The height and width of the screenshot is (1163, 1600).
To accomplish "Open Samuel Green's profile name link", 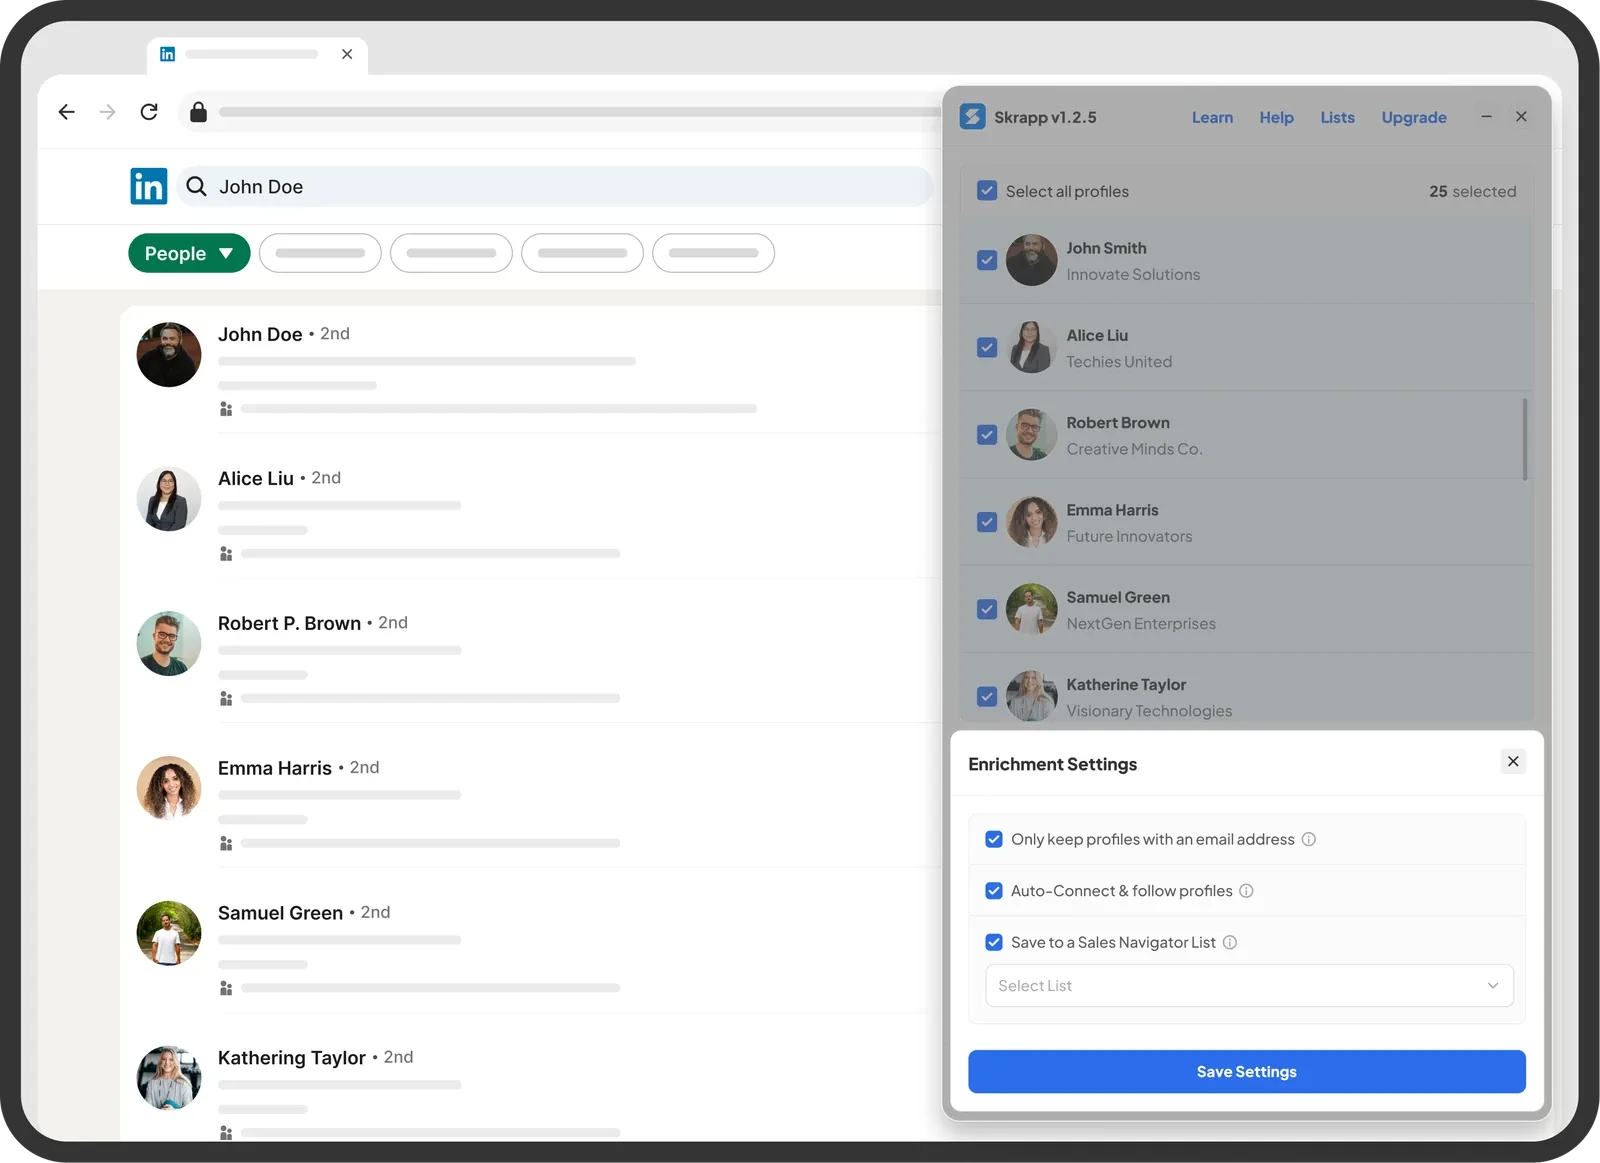I will tap(280, 913).
